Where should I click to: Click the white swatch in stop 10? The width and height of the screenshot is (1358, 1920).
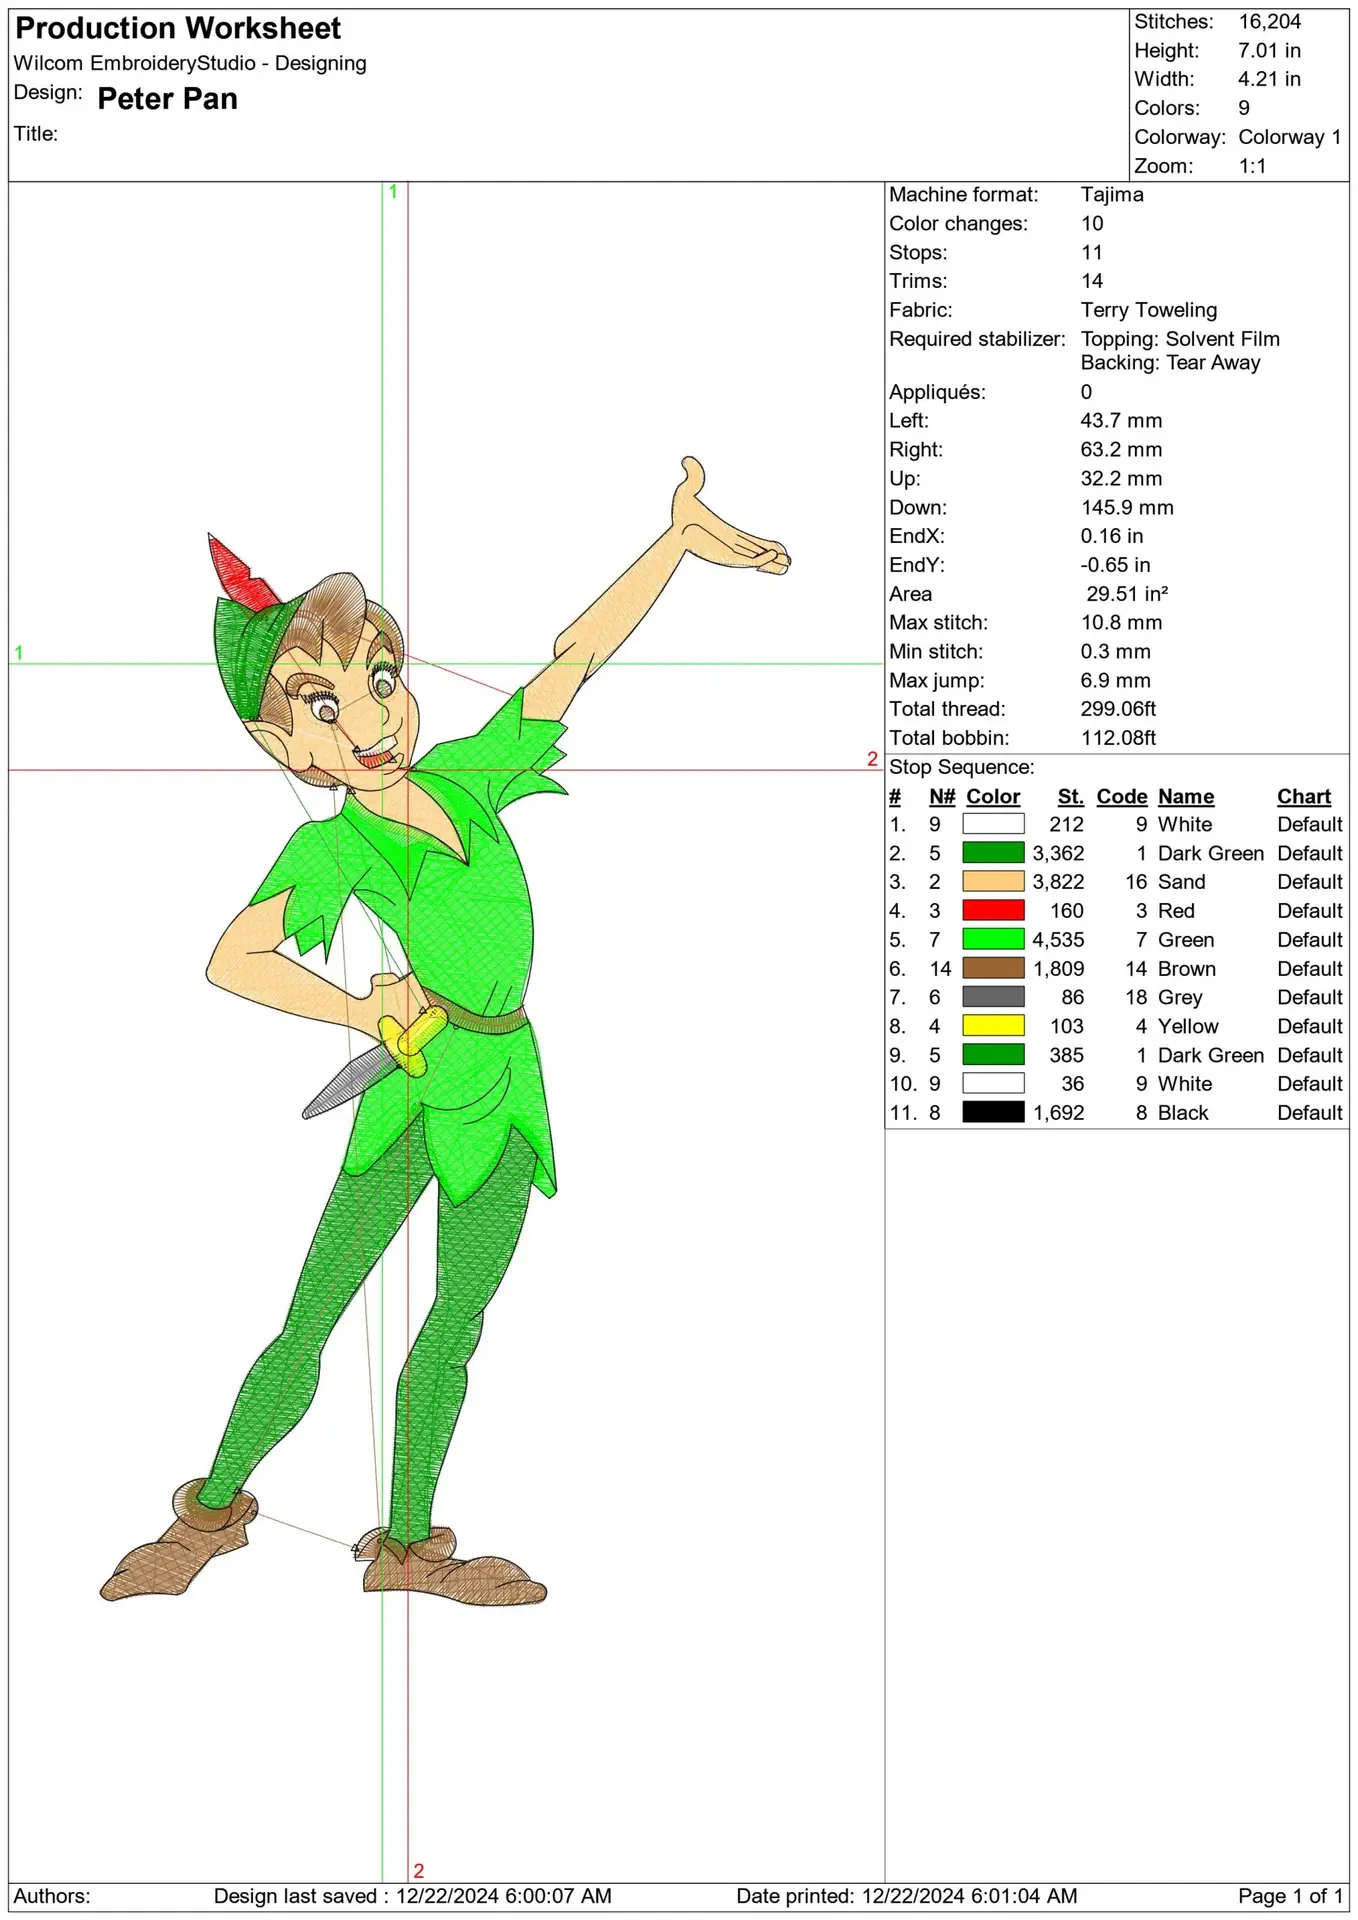993,1084
